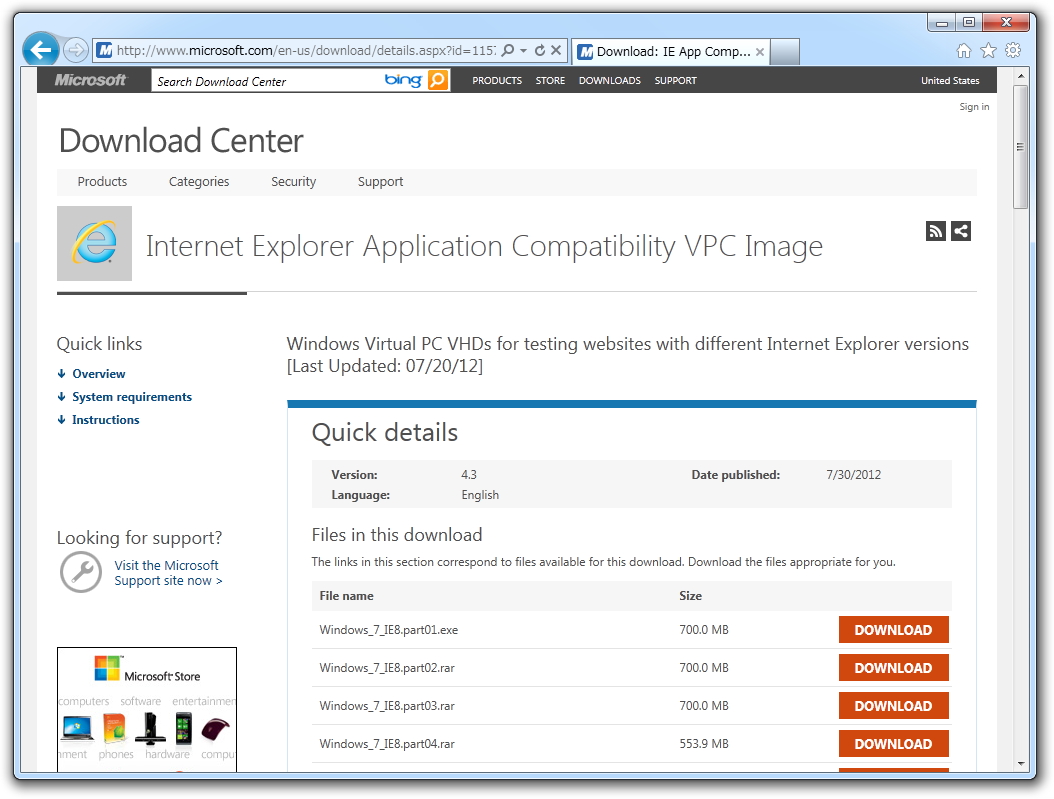Visit the Microsoft Support site link
This screenshot has height=799, width=1054.
pos(168,572)
